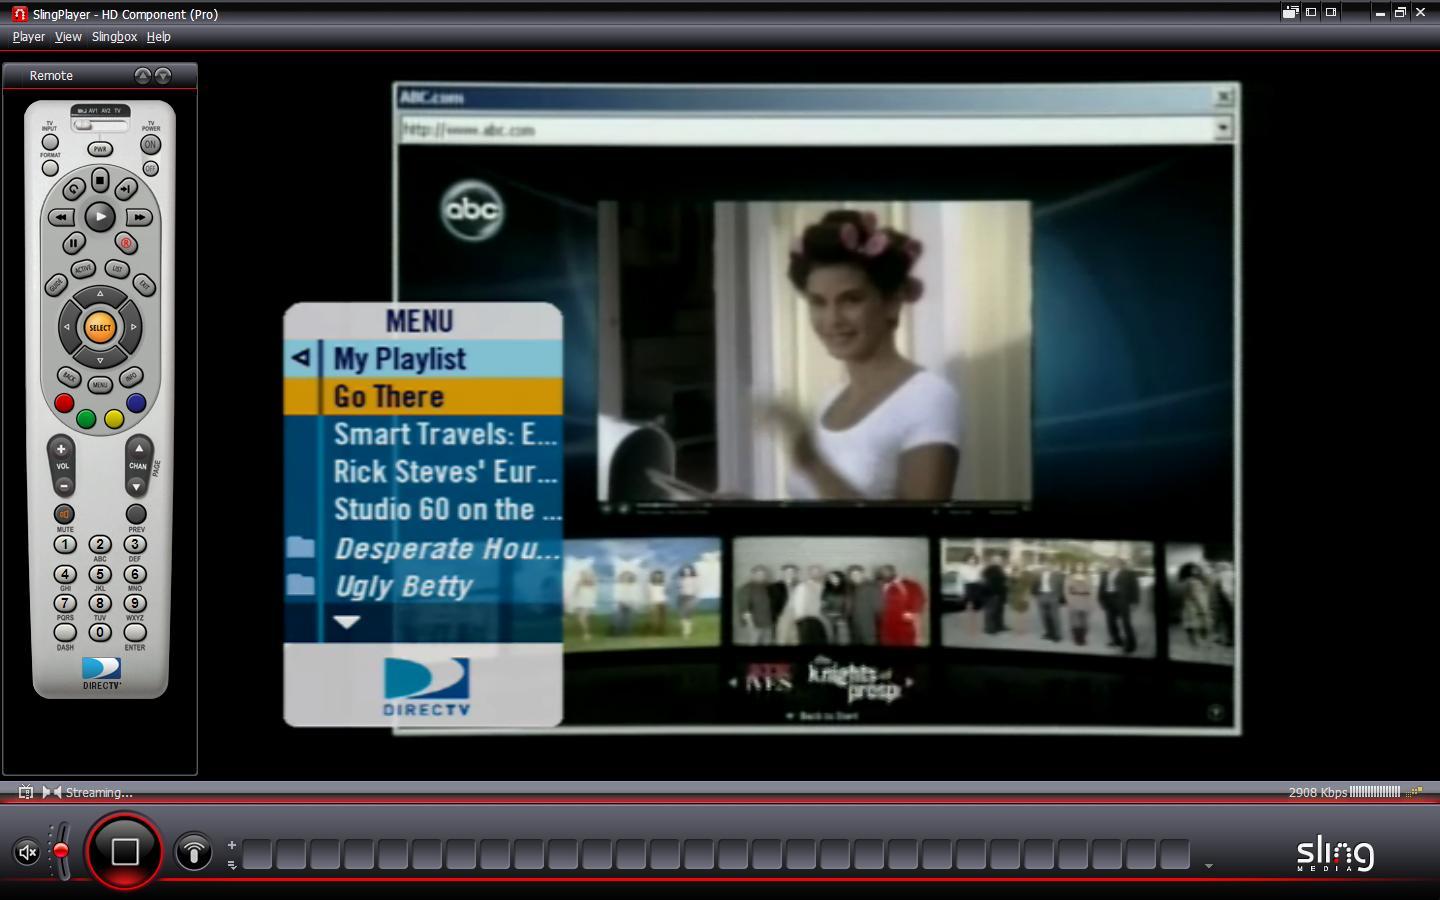Image resolution: width=1440 pixels, height=900 pixels.
Task: Open the favorites overflow dropdown arrow
Action: coord(1208,866)
